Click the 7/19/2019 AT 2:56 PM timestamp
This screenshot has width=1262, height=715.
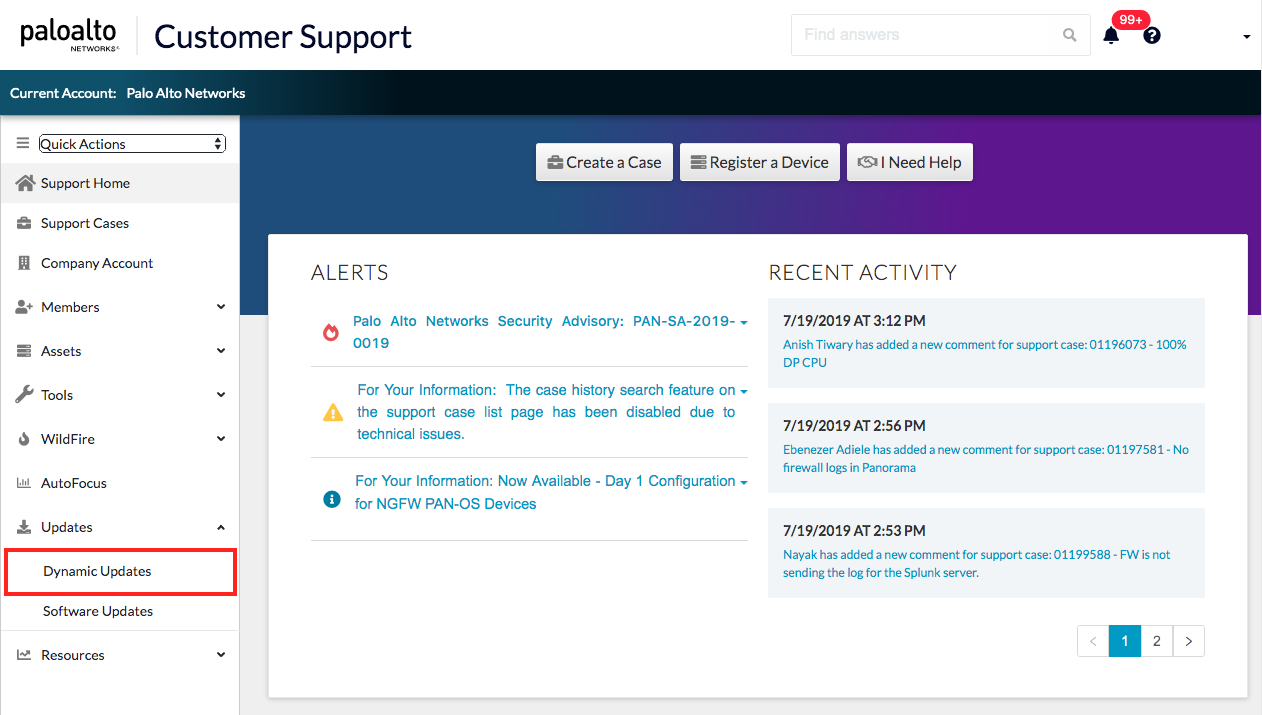point(854,426)
